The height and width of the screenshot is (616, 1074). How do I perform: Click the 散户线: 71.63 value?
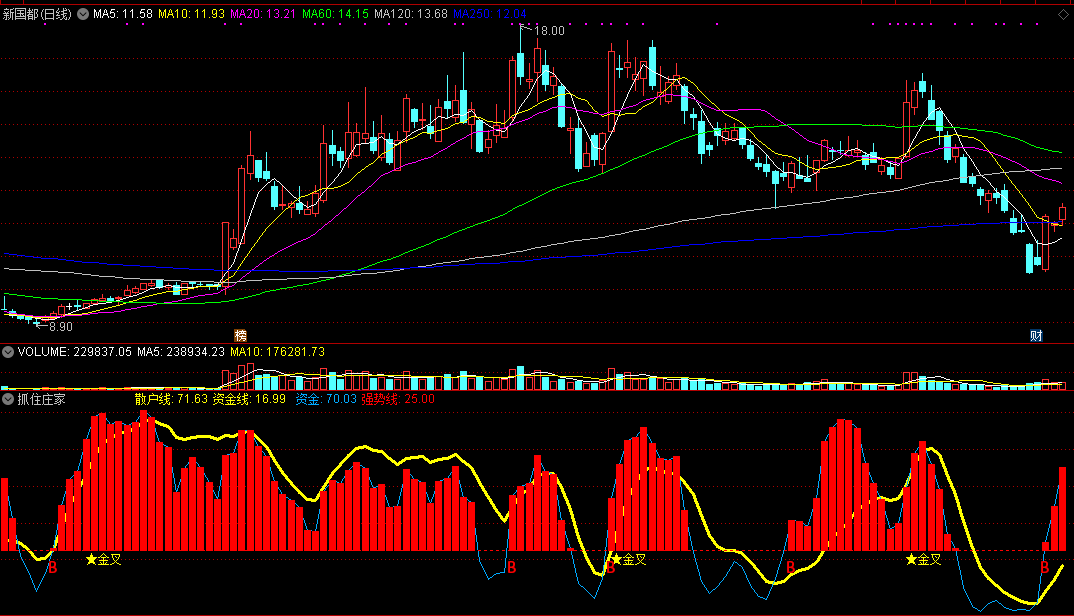pos(171,399)
